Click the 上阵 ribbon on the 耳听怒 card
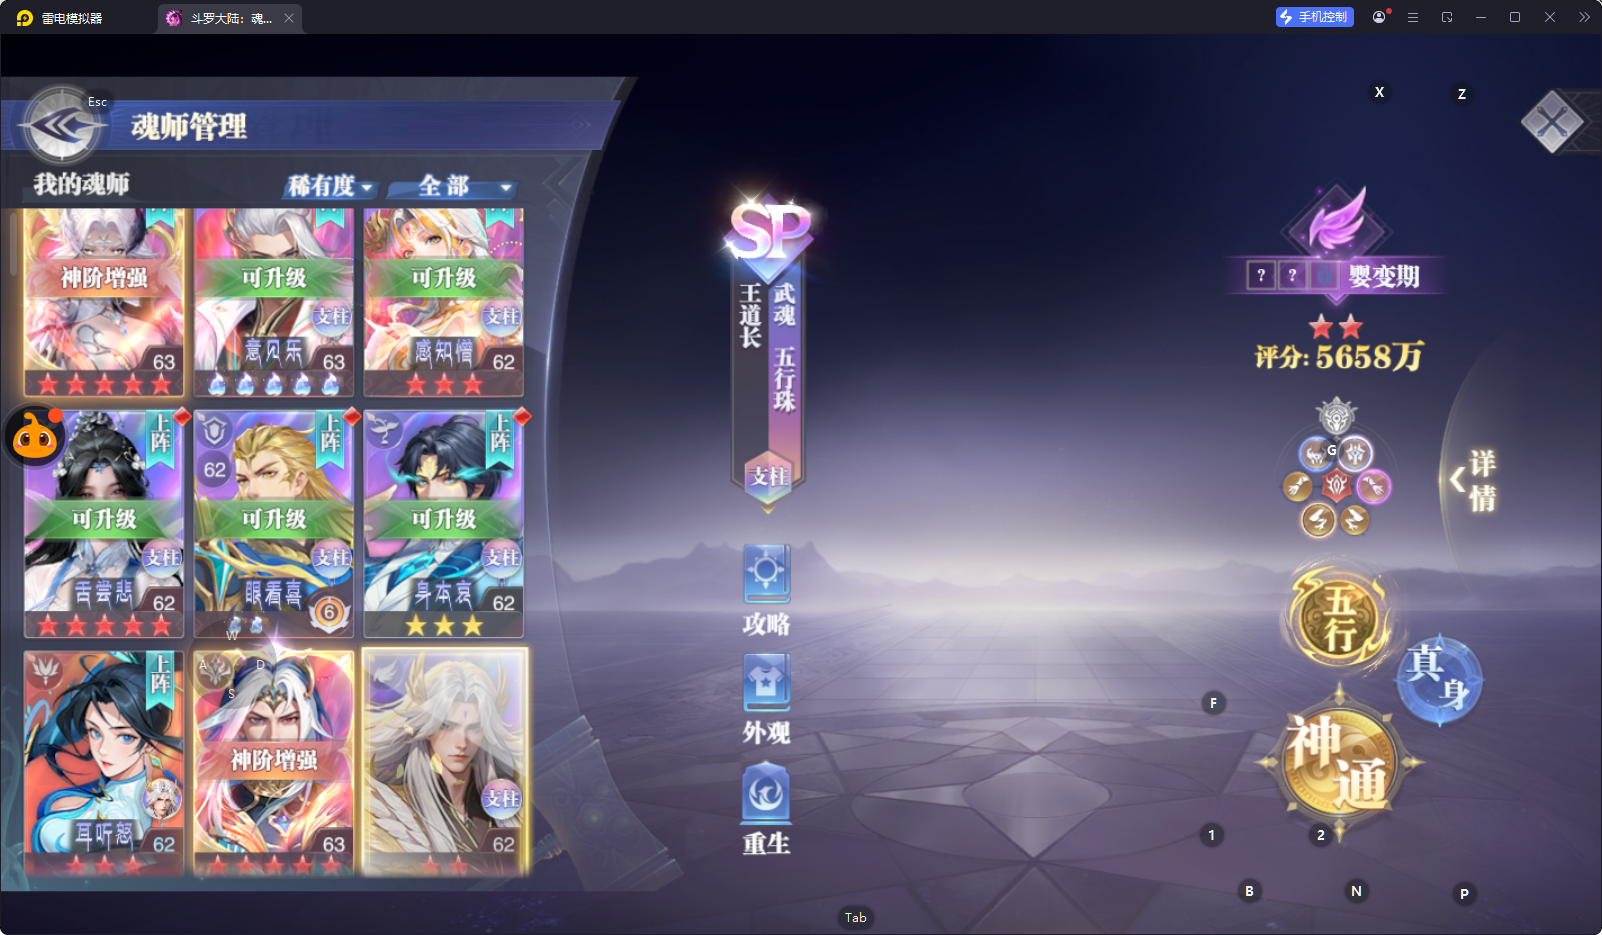The width and height of the screenshot is (1602, 935). click(x=161, y=679)
